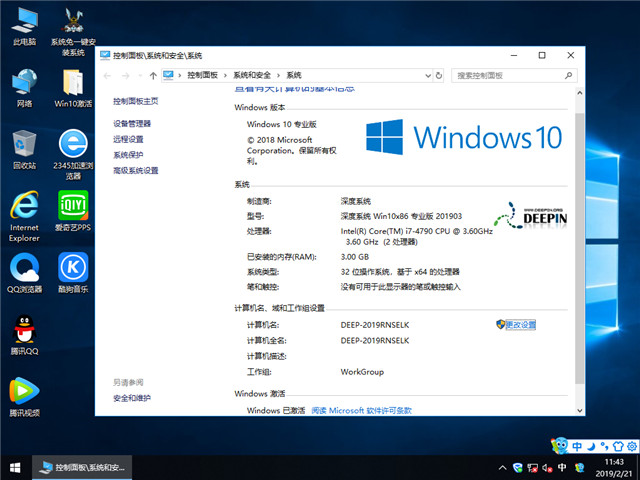Toggle IME punctuation mode button
This screenshot has height=480, width=640.
tap(604, 446)
